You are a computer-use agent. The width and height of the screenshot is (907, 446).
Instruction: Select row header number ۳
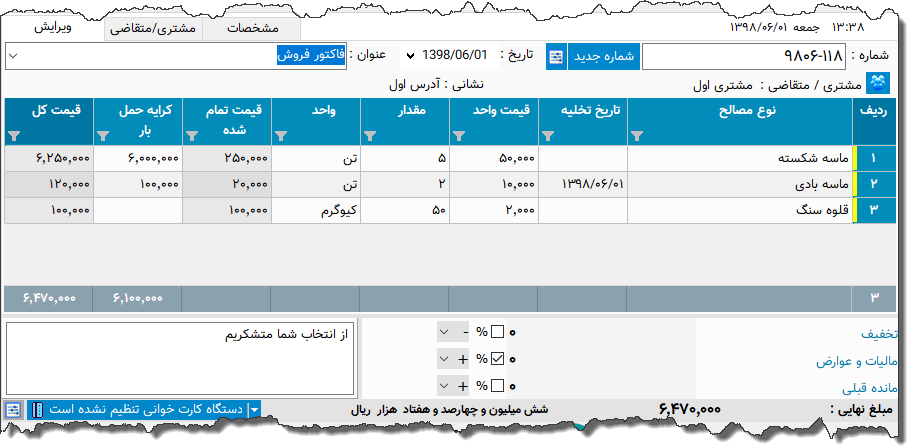(x=874, y=211)
